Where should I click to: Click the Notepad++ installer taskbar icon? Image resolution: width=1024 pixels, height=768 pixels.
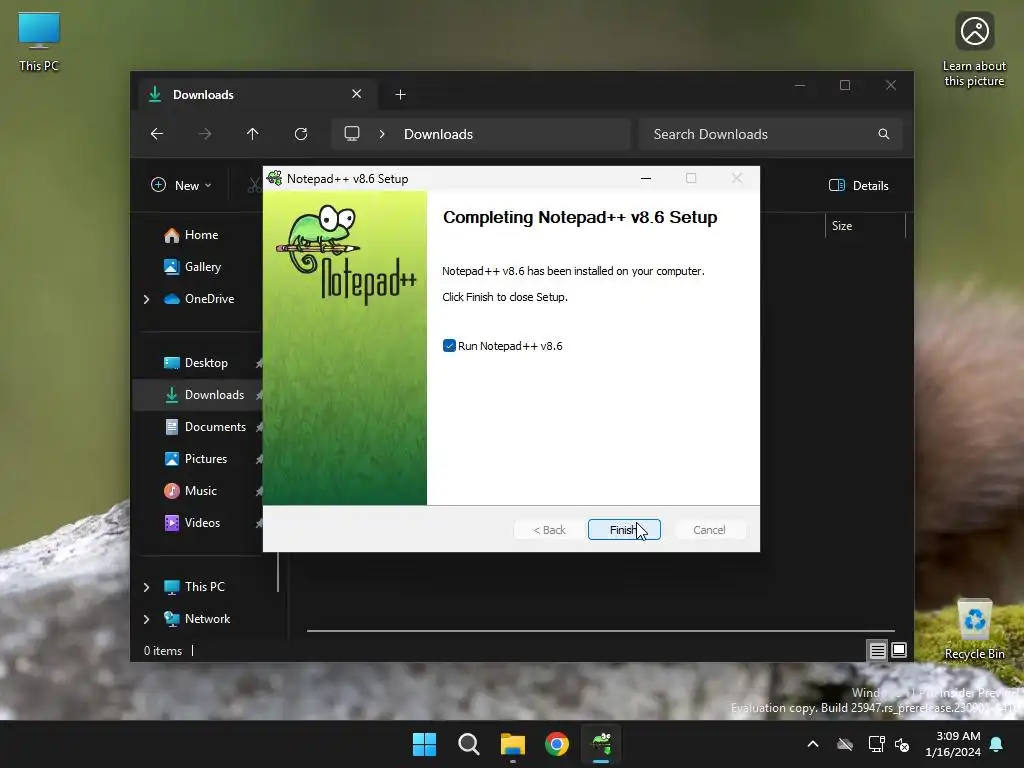coord(601,744)
